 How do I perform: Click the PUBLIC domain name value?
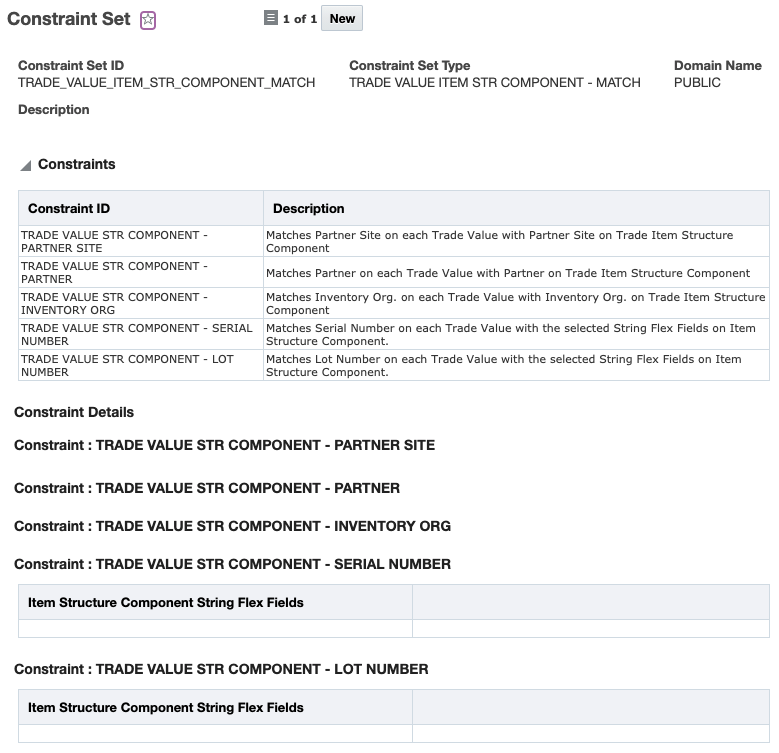(697, 82)
